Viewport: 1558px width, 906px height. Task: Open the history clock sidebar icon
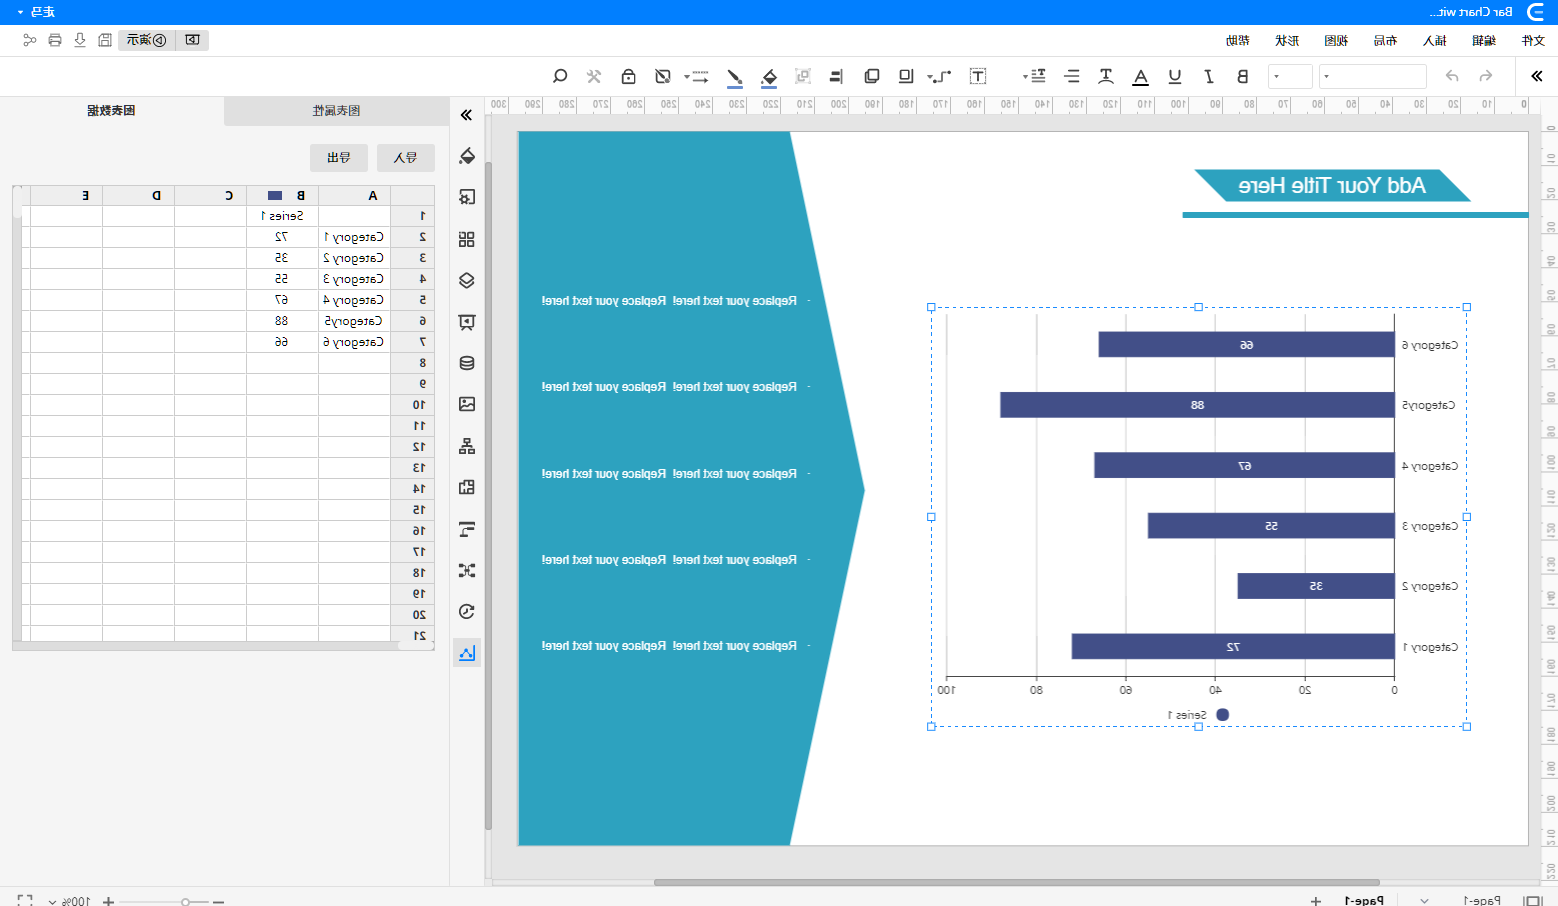tap(467, 611)
